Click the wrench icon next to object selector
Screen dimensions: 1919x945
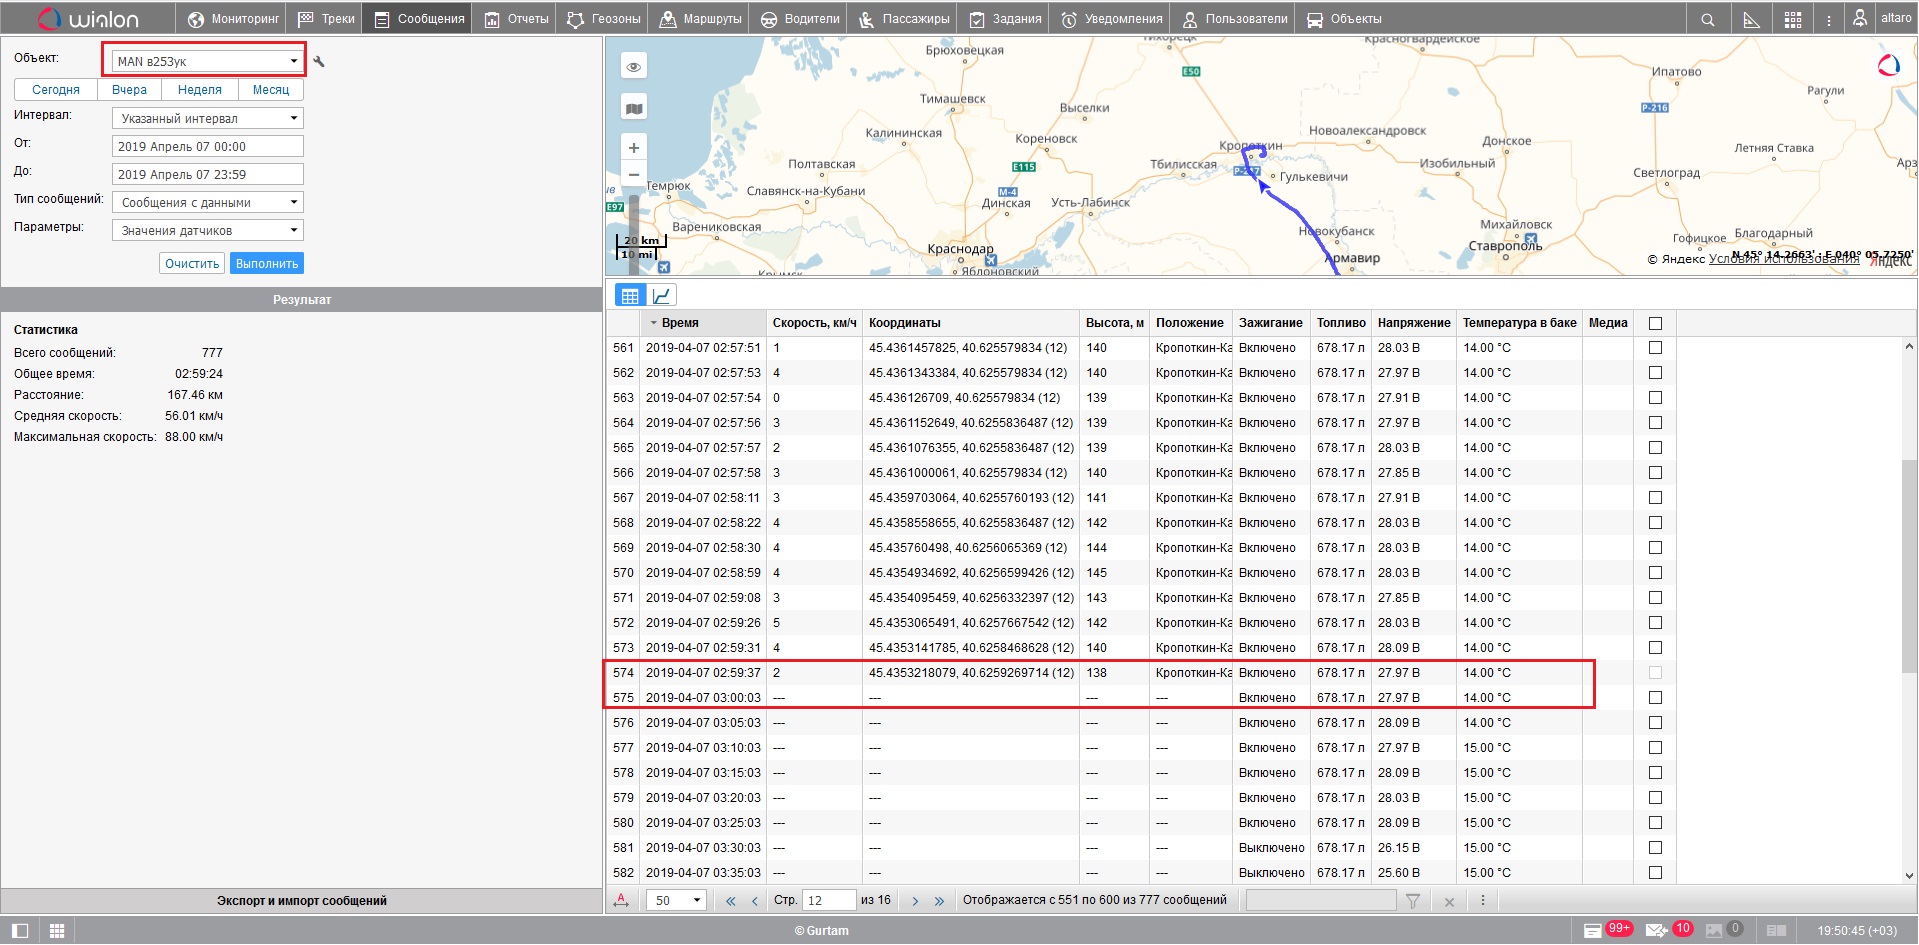coord(319,62)
